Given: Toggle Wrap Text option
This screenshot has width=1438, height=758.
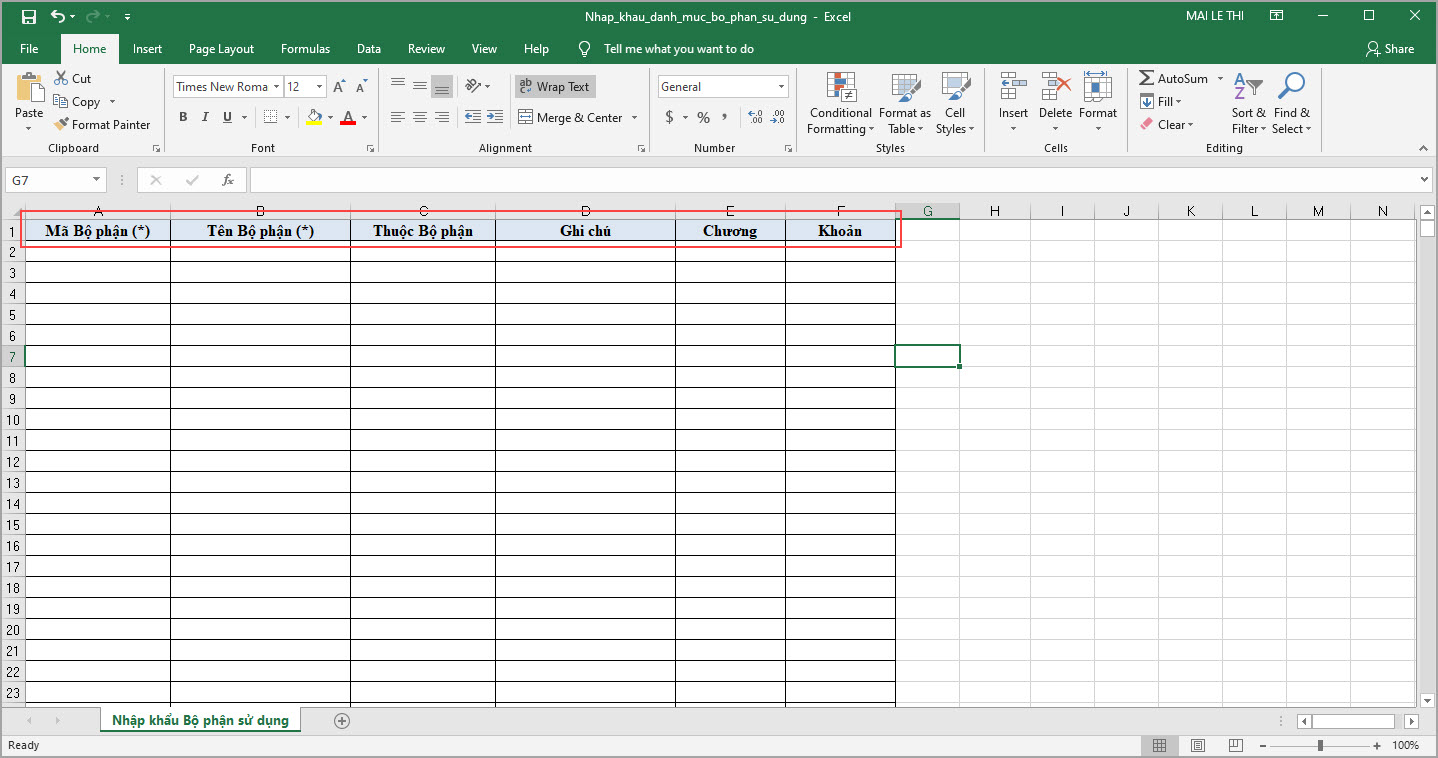Looking at the screenshot, I should (555, 87).
